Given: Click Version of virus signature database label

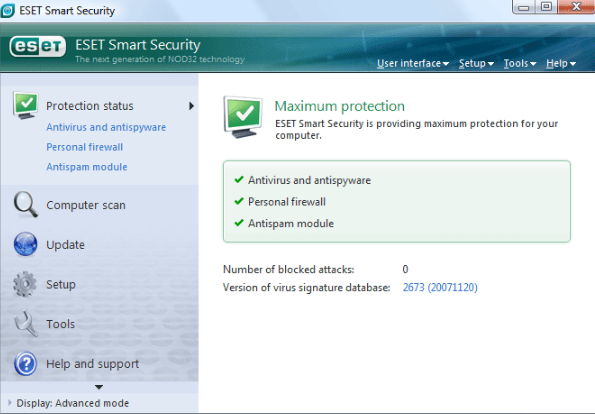Looking at the screenshot, I should tap(306, 287).
